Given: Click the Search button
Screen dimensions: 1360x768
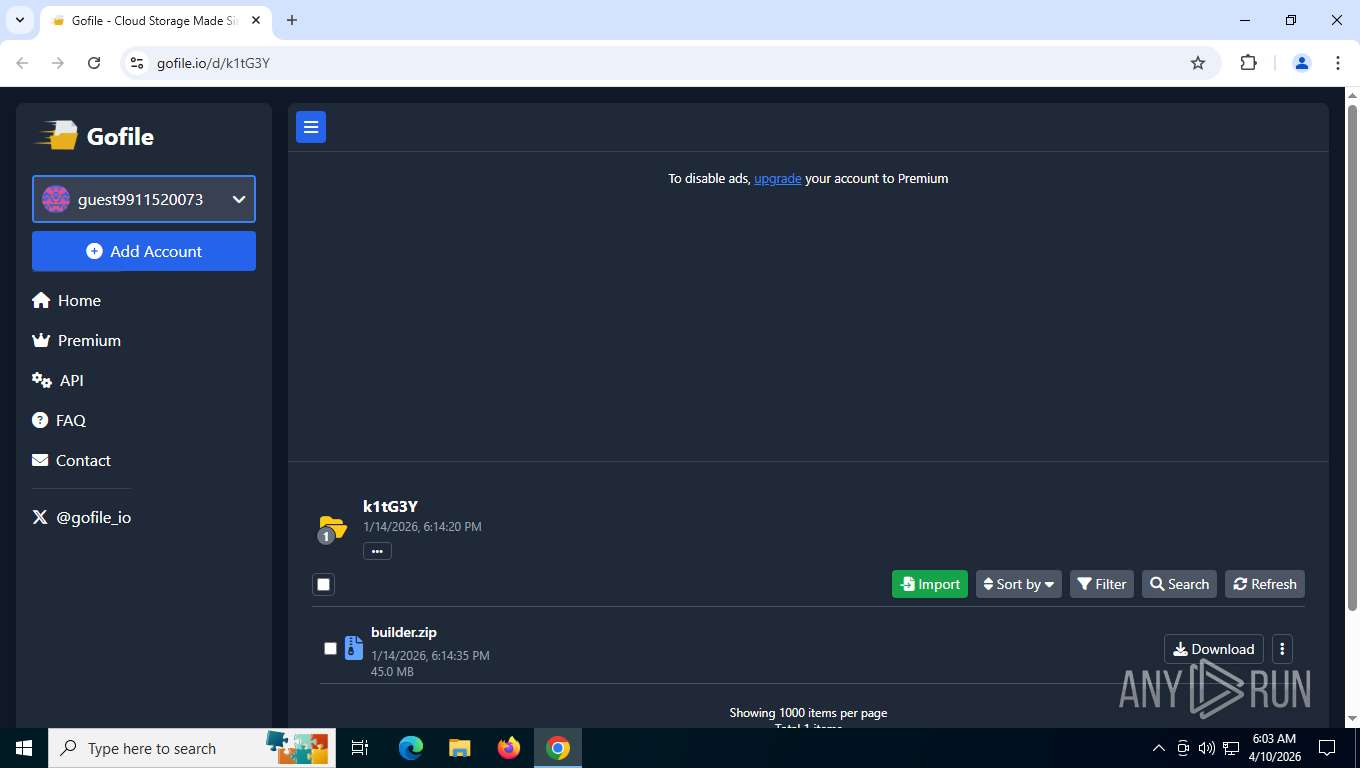Looking at the screenshot, I should tap(1179, 584).
